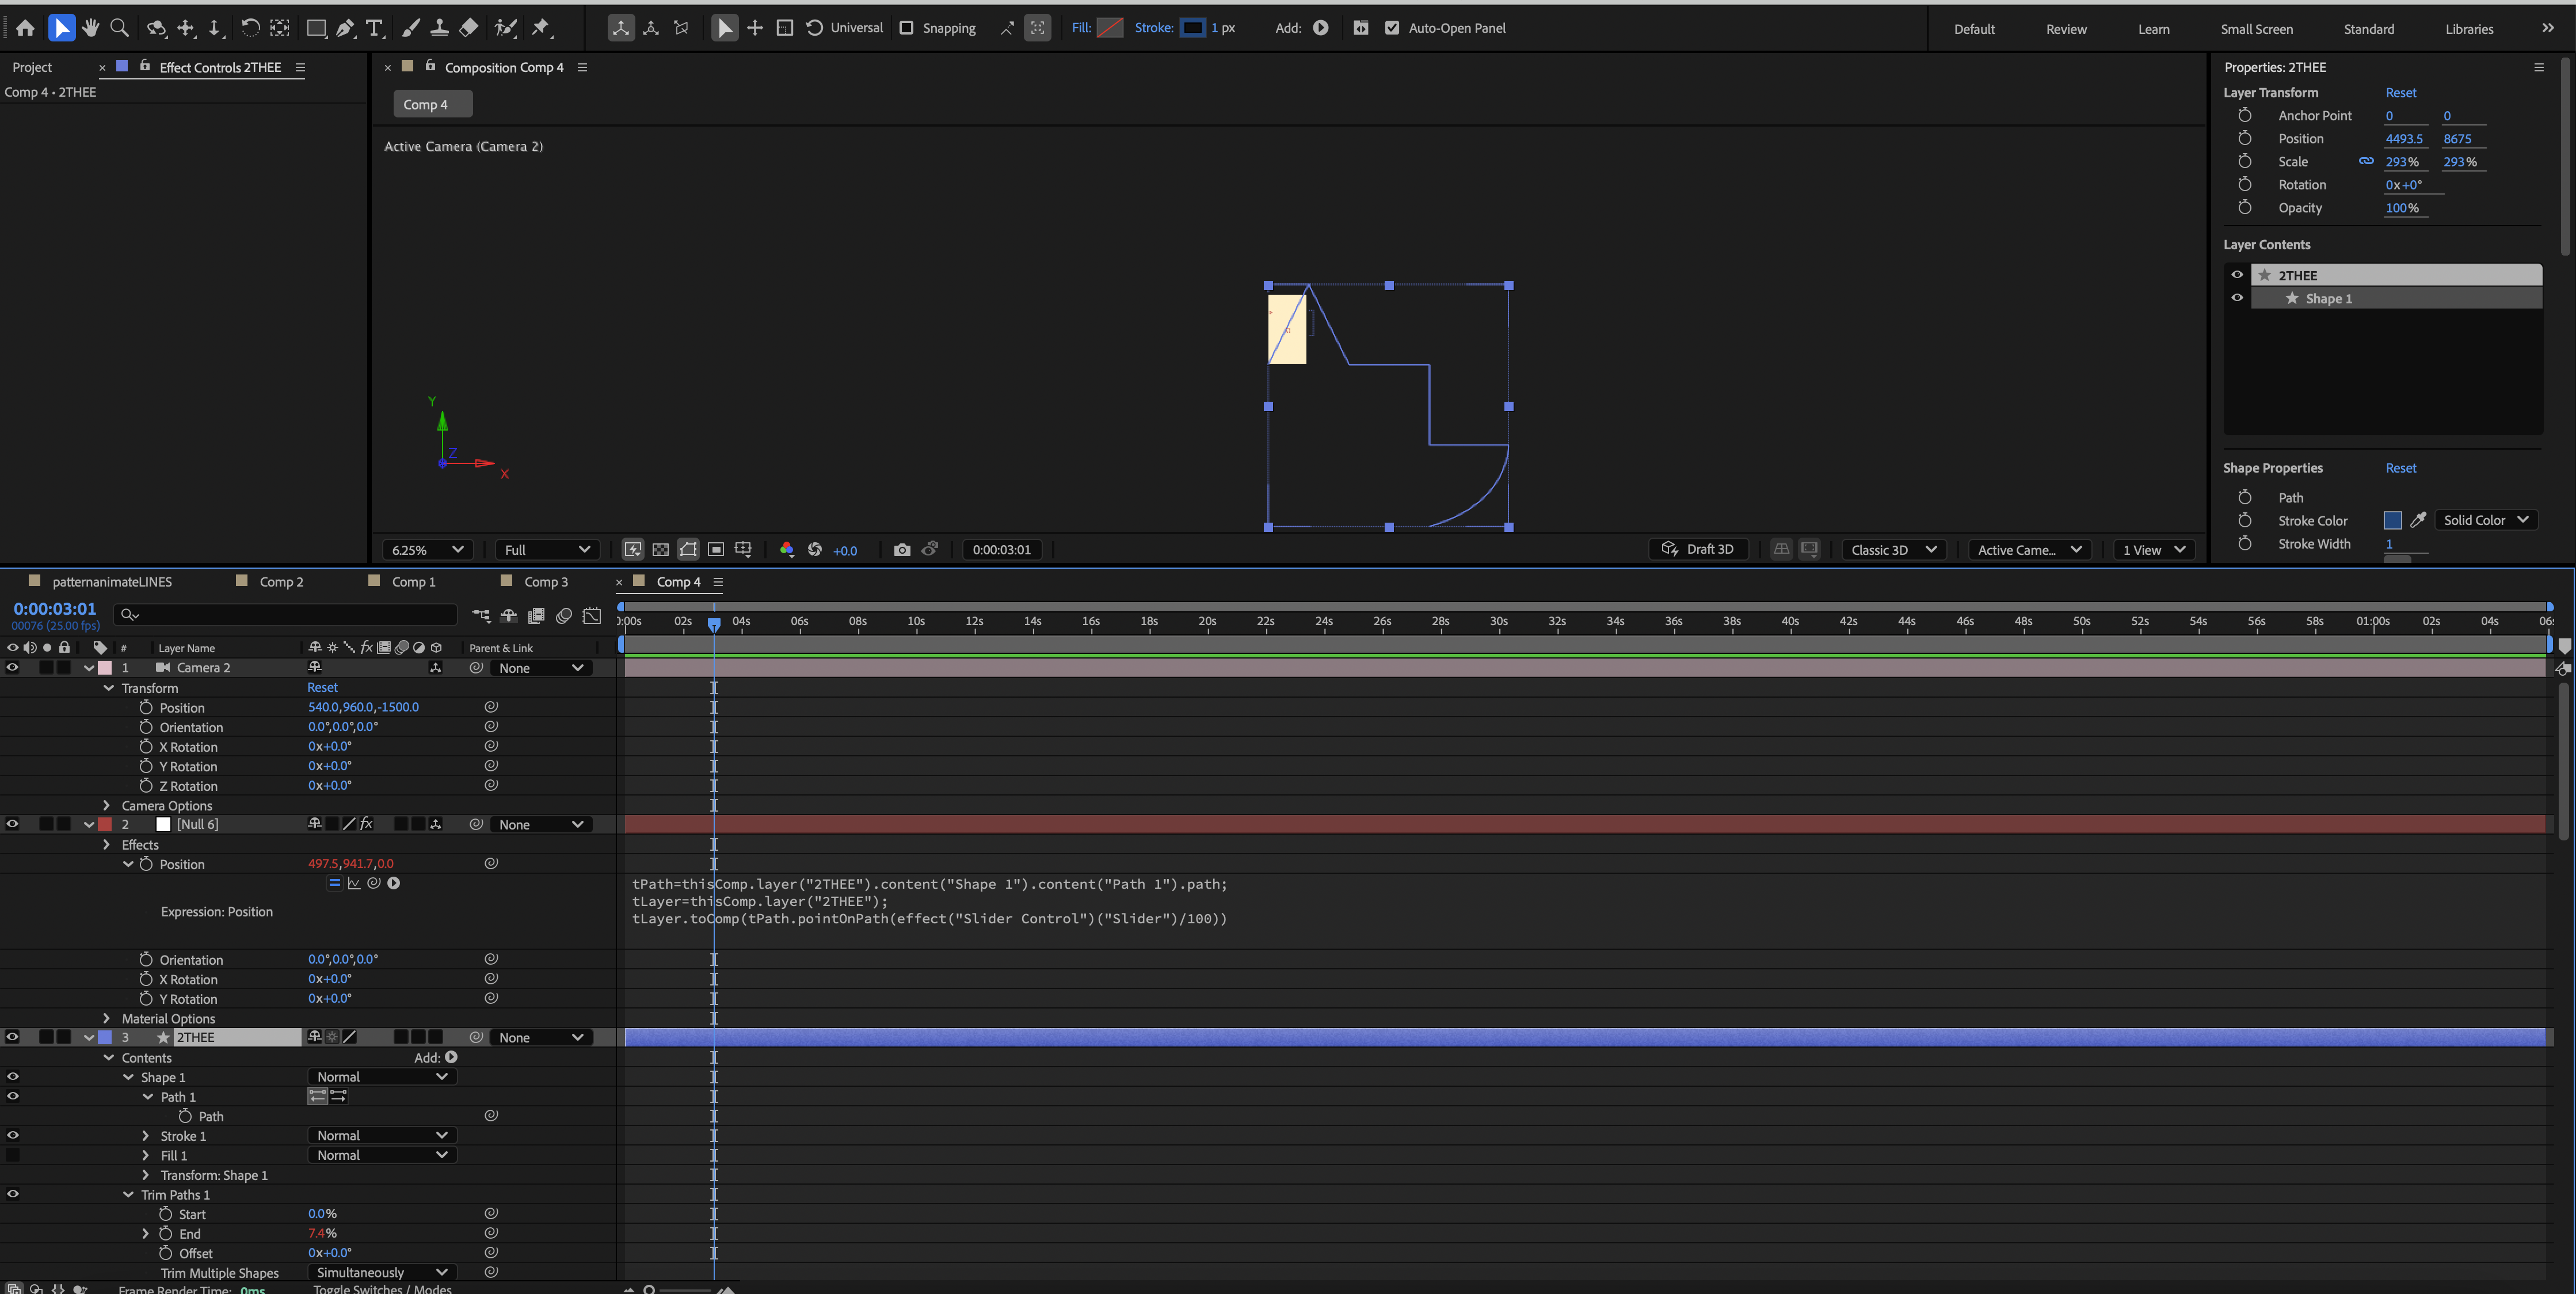The width and height of the screenshot is (2576, 1294).
Task: Disable the Auto-Open Panel checkbox
Action: click(1392, 28)
